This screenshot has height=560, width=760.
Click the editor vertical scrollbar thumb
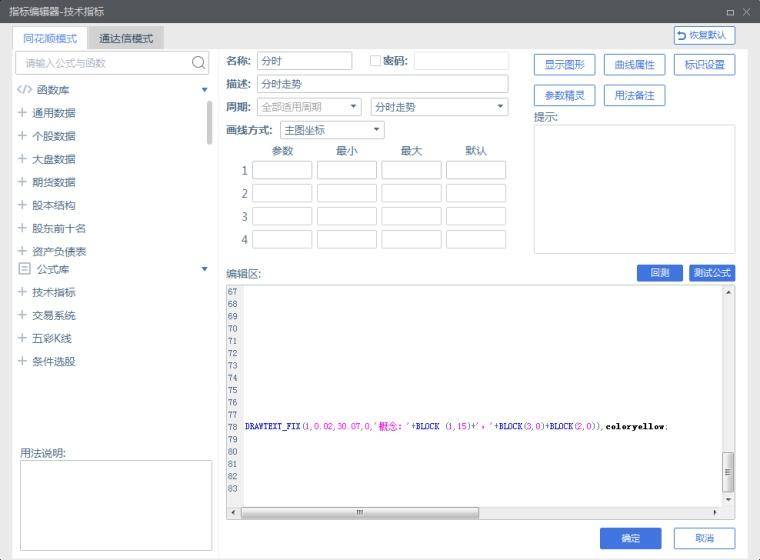728,472
